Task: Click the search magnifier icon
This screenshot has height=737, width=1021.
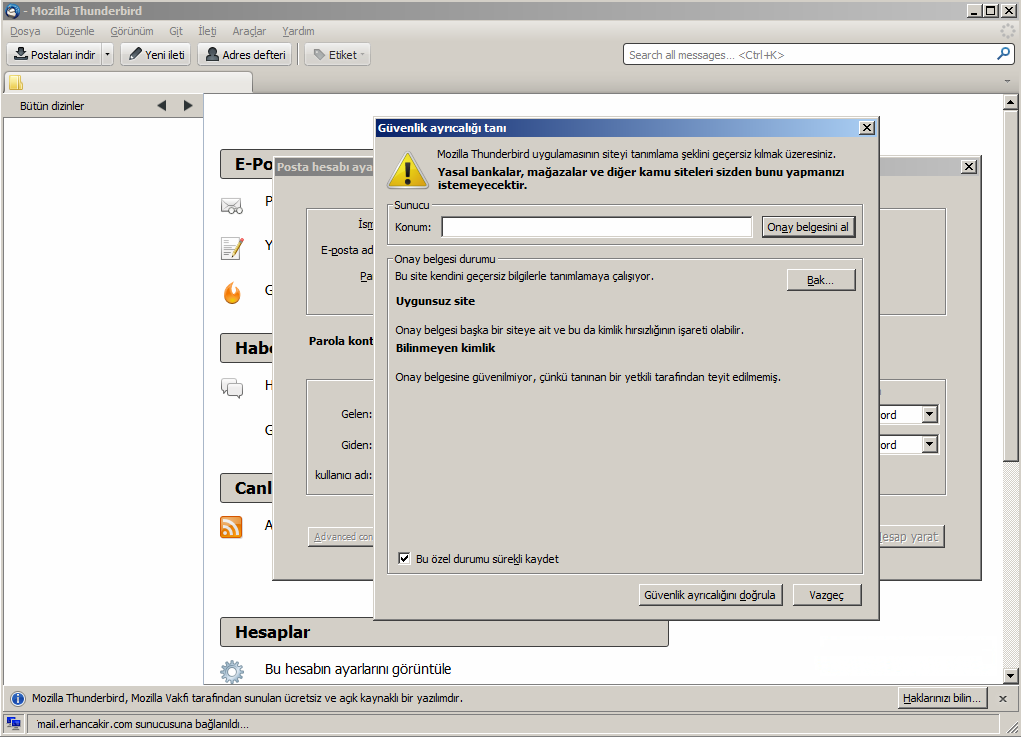Action: (1003, 54)
